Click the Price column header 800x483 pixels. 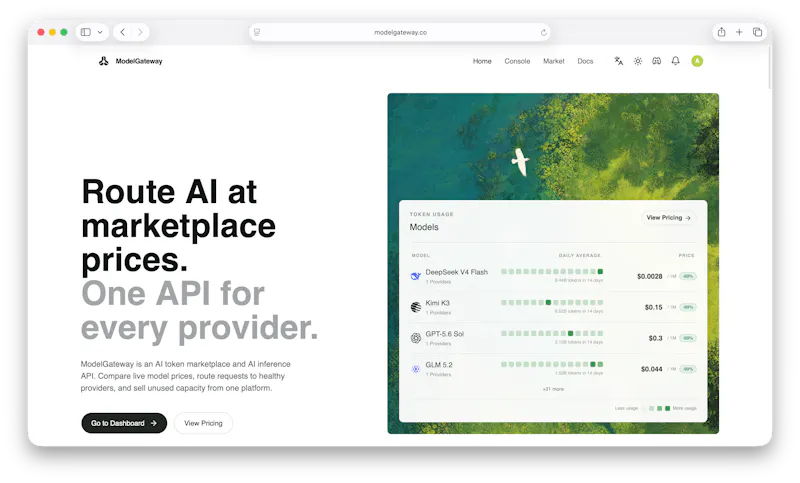click(x=686, y=256)
